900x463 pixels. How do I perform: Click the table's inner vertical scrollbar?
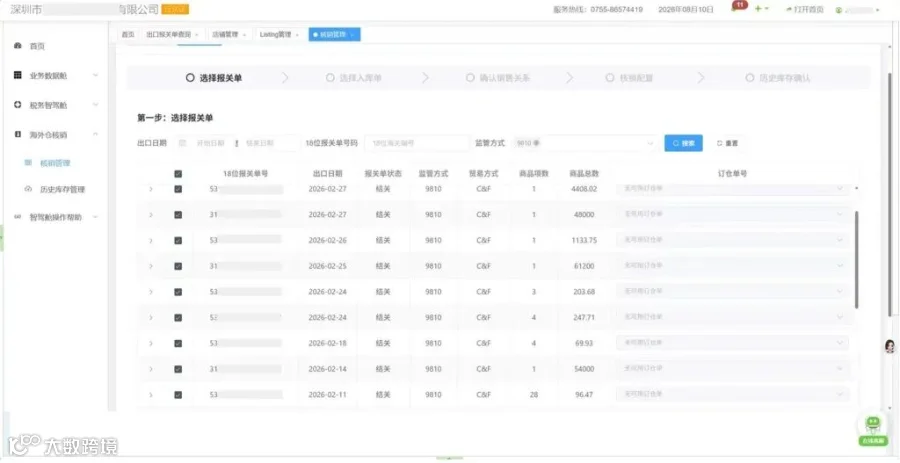tap(857, 259)
